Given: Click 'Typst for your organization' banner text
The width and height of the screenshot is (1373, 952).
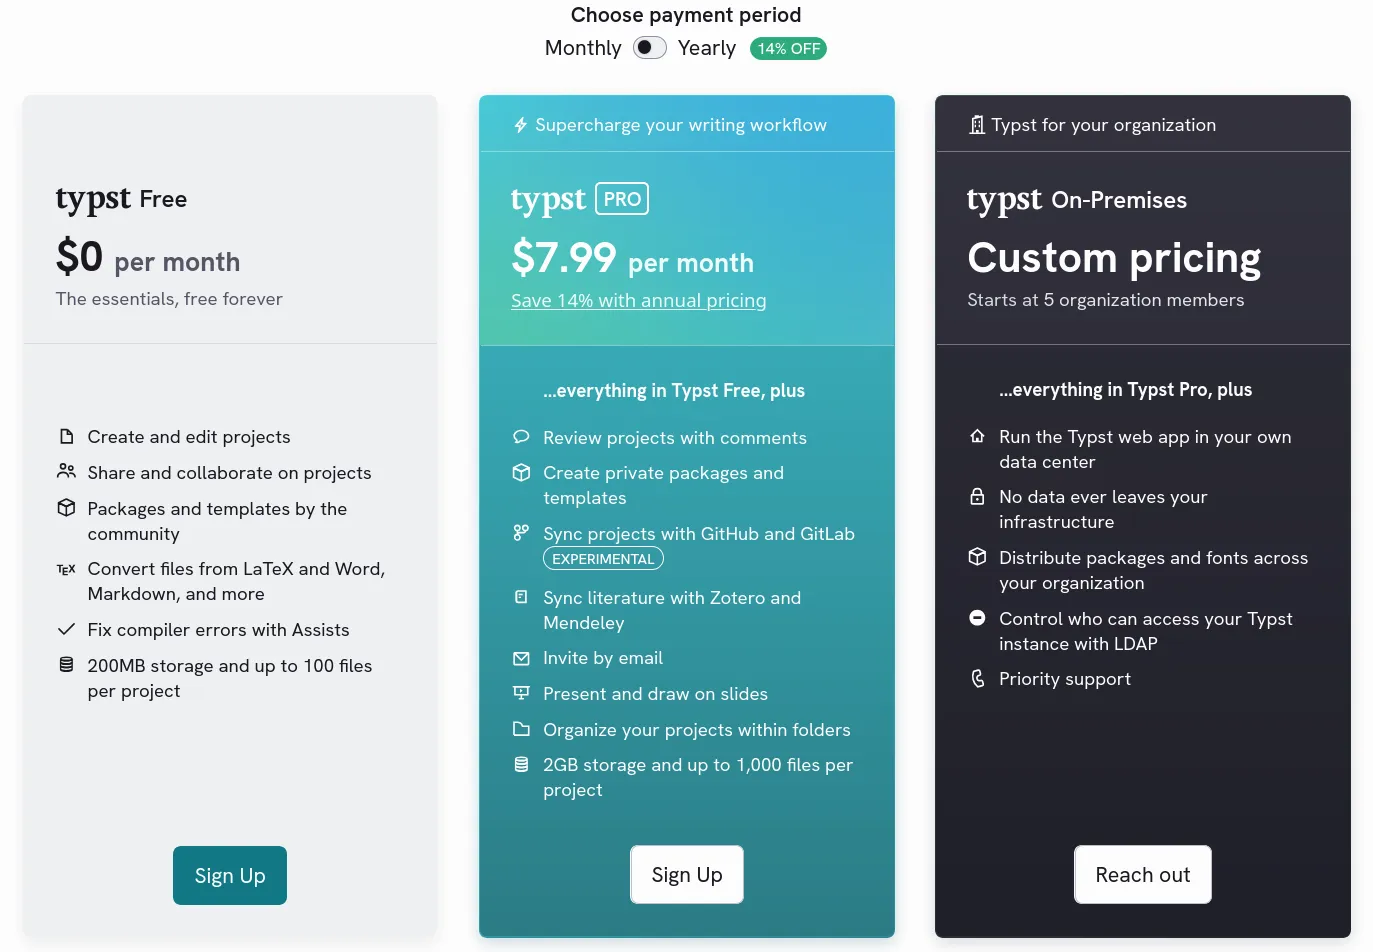Looking at the screenshot, I should click(x=1104, y=125).
